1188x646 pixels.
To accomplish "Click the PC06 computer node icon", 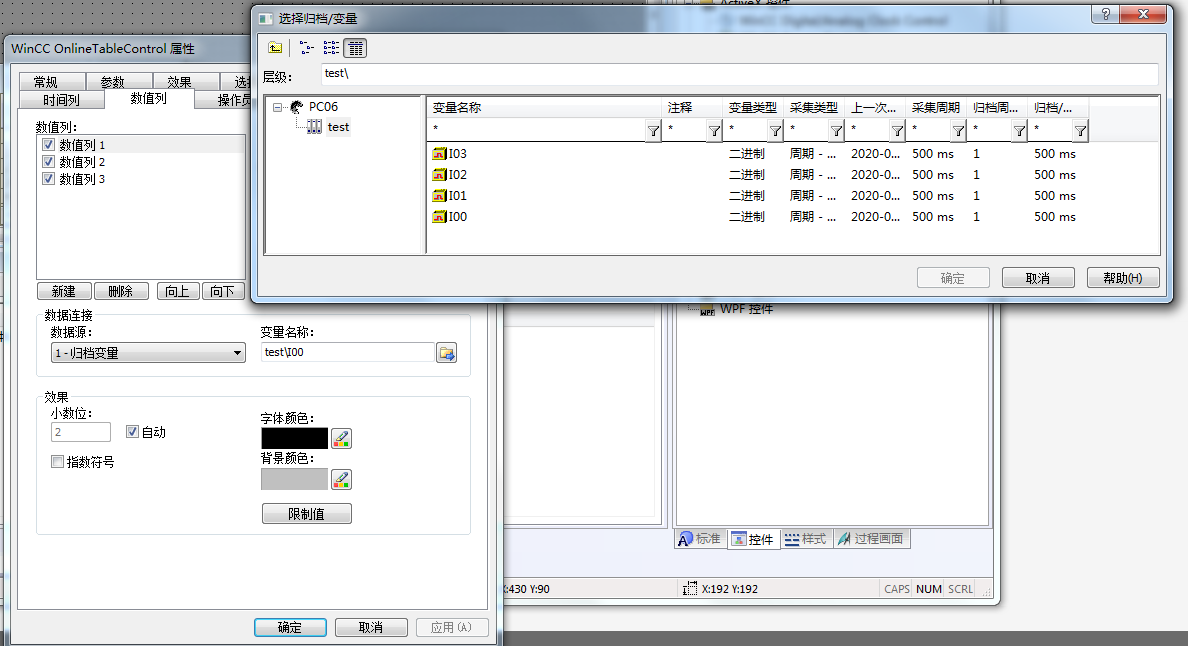I will (297, 107).
